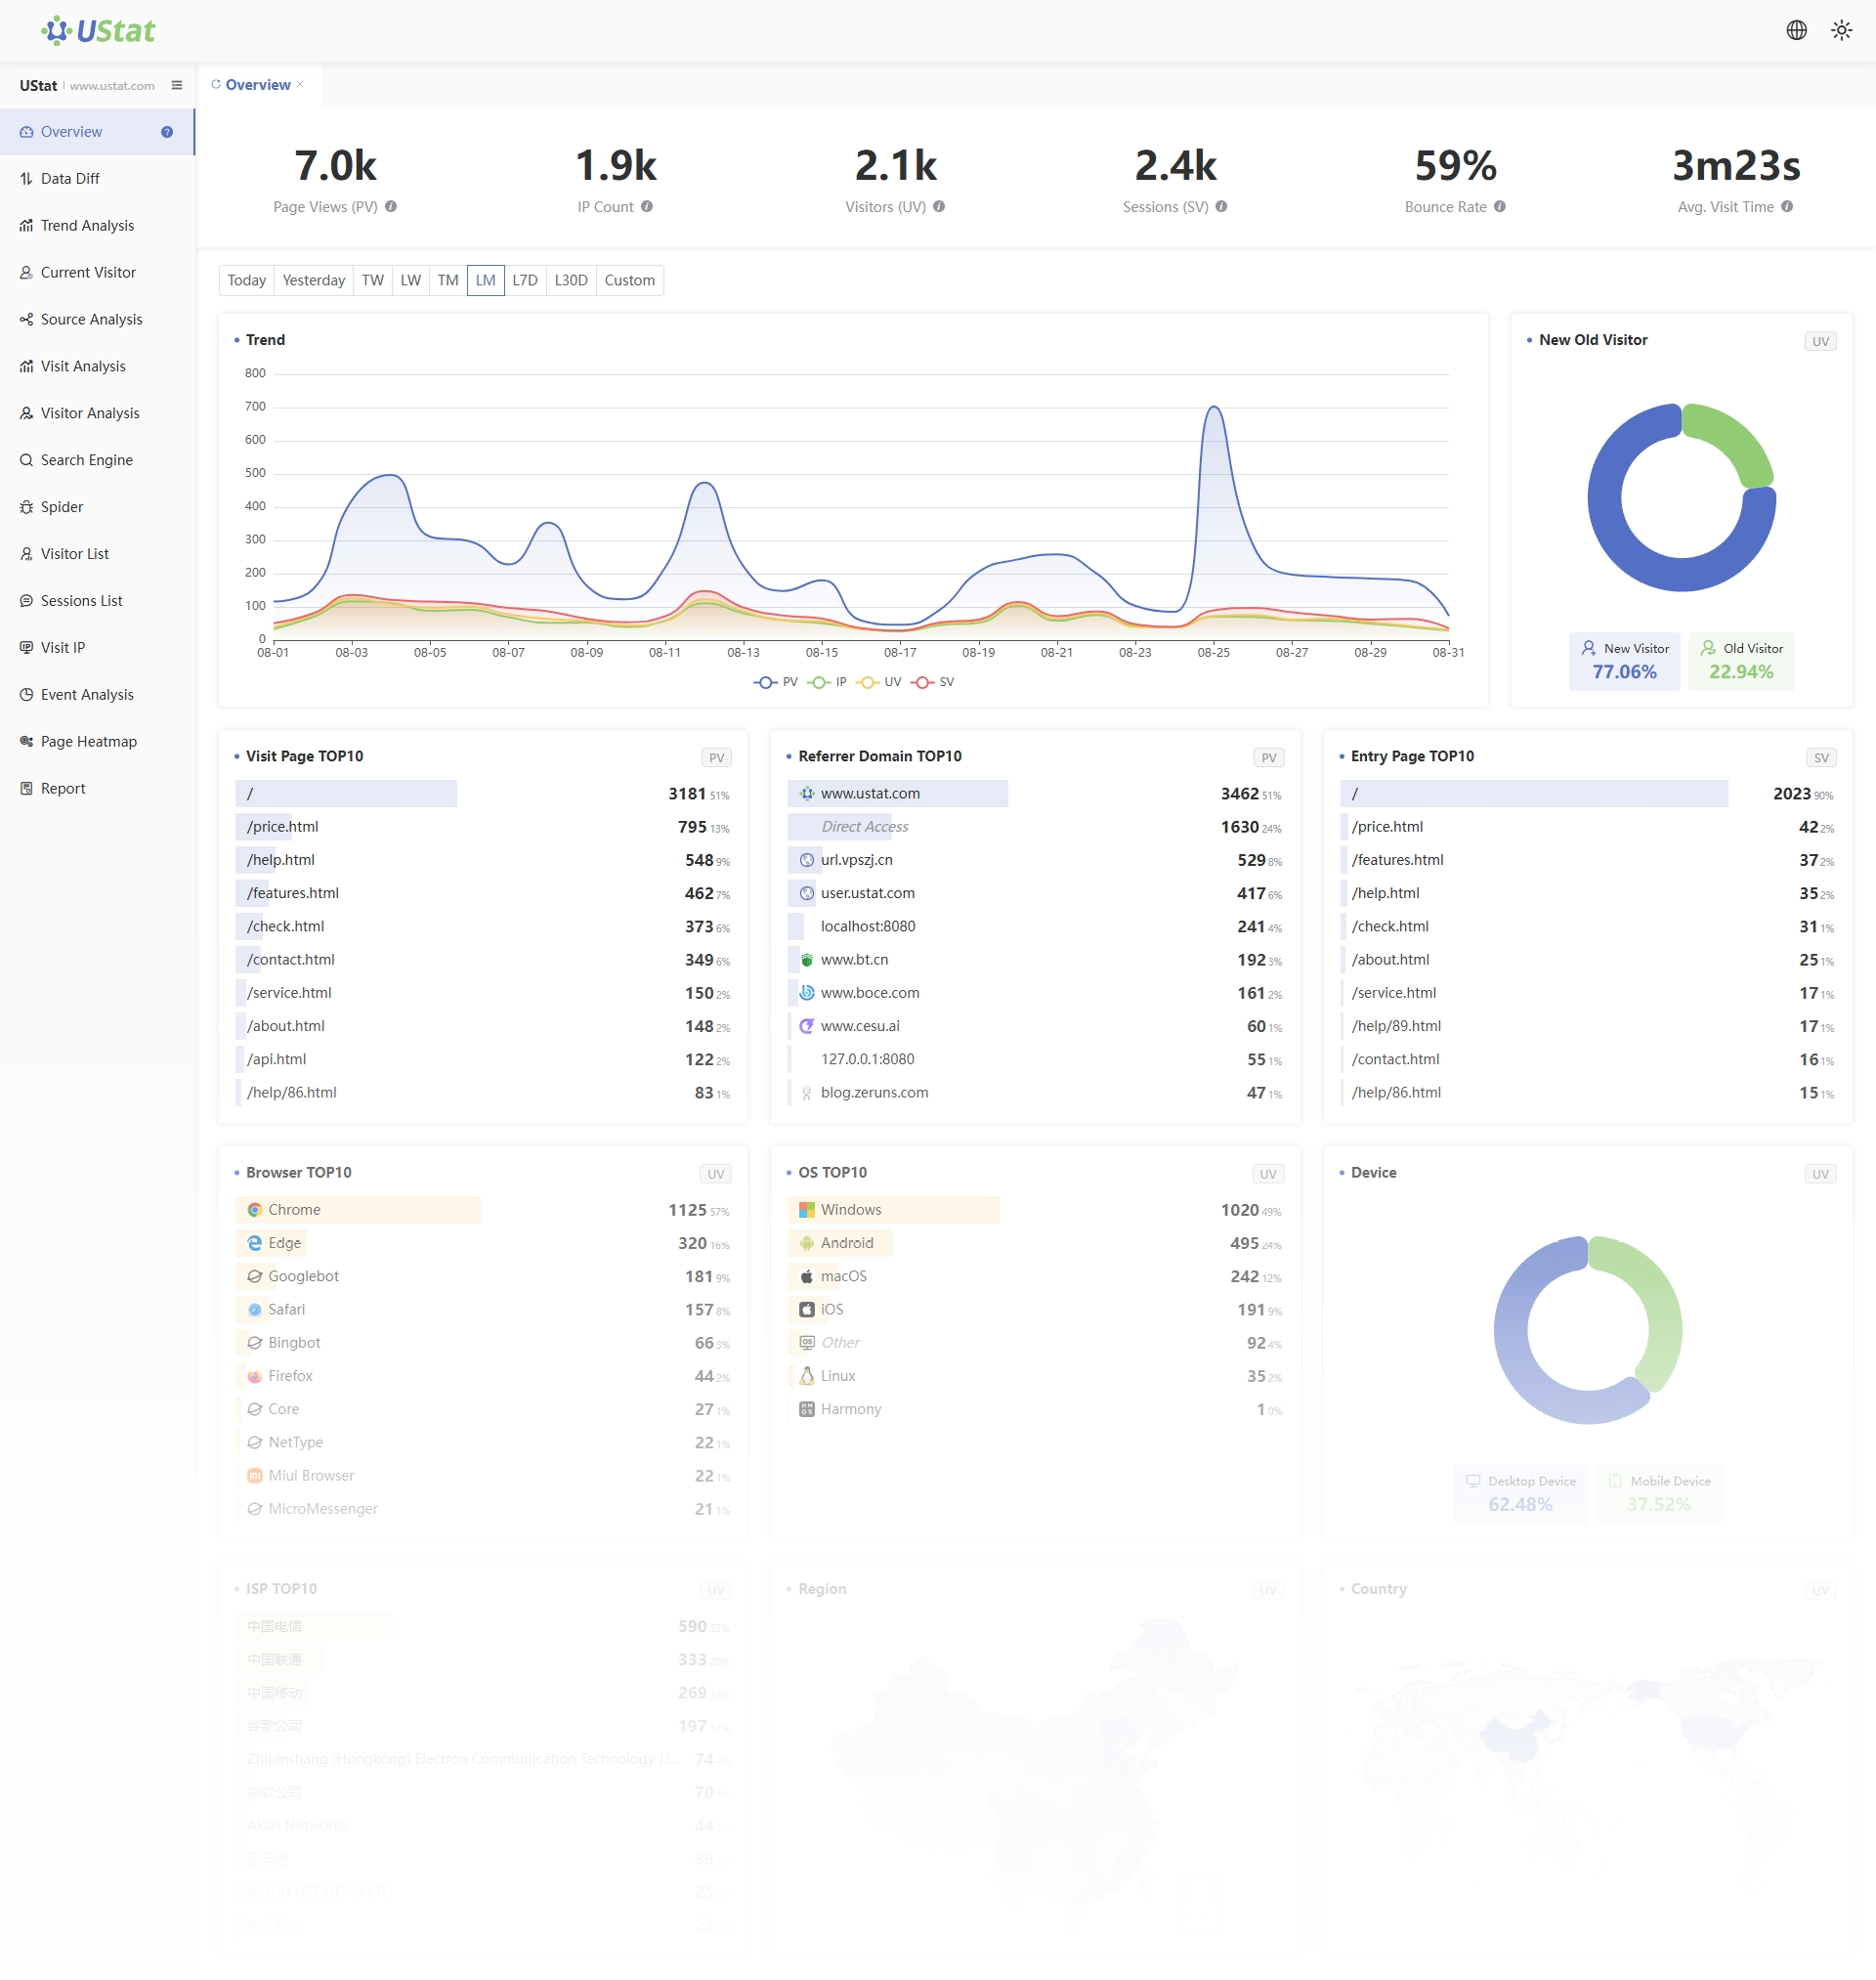Image resolution: width=1876 pixels, height=1980 pixels.
Task: Open Spider page from sidebar
Action: coord(61,507)
